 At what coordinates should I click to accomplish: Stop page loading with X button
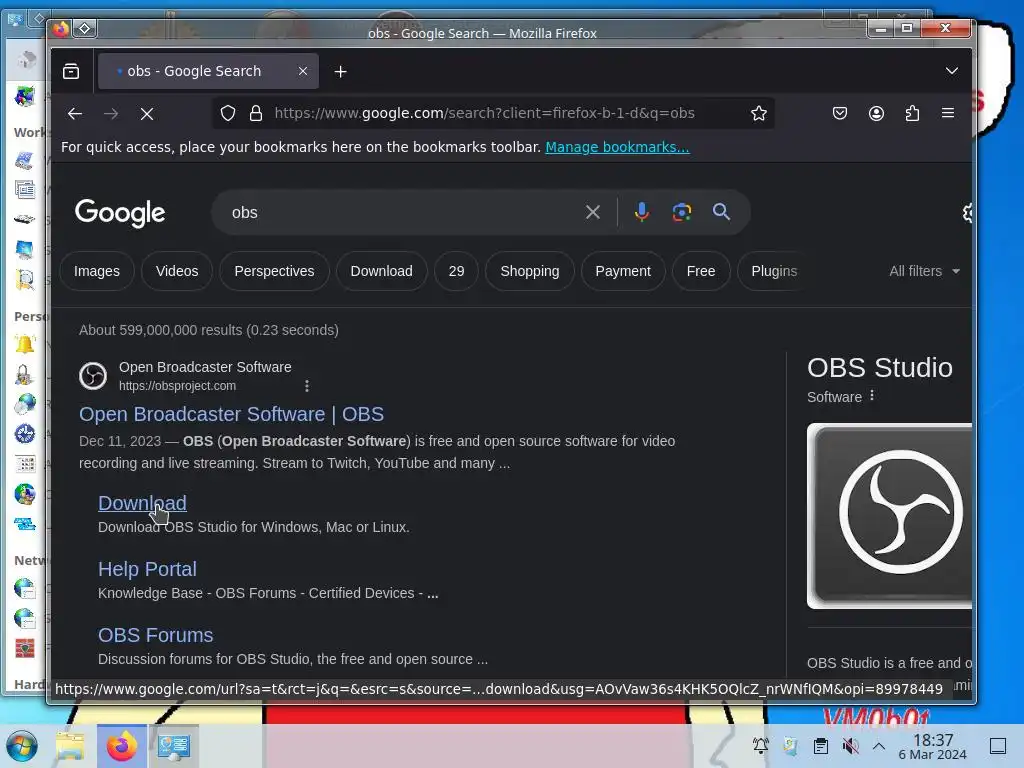pyautogui.click(x=147, y=114)
